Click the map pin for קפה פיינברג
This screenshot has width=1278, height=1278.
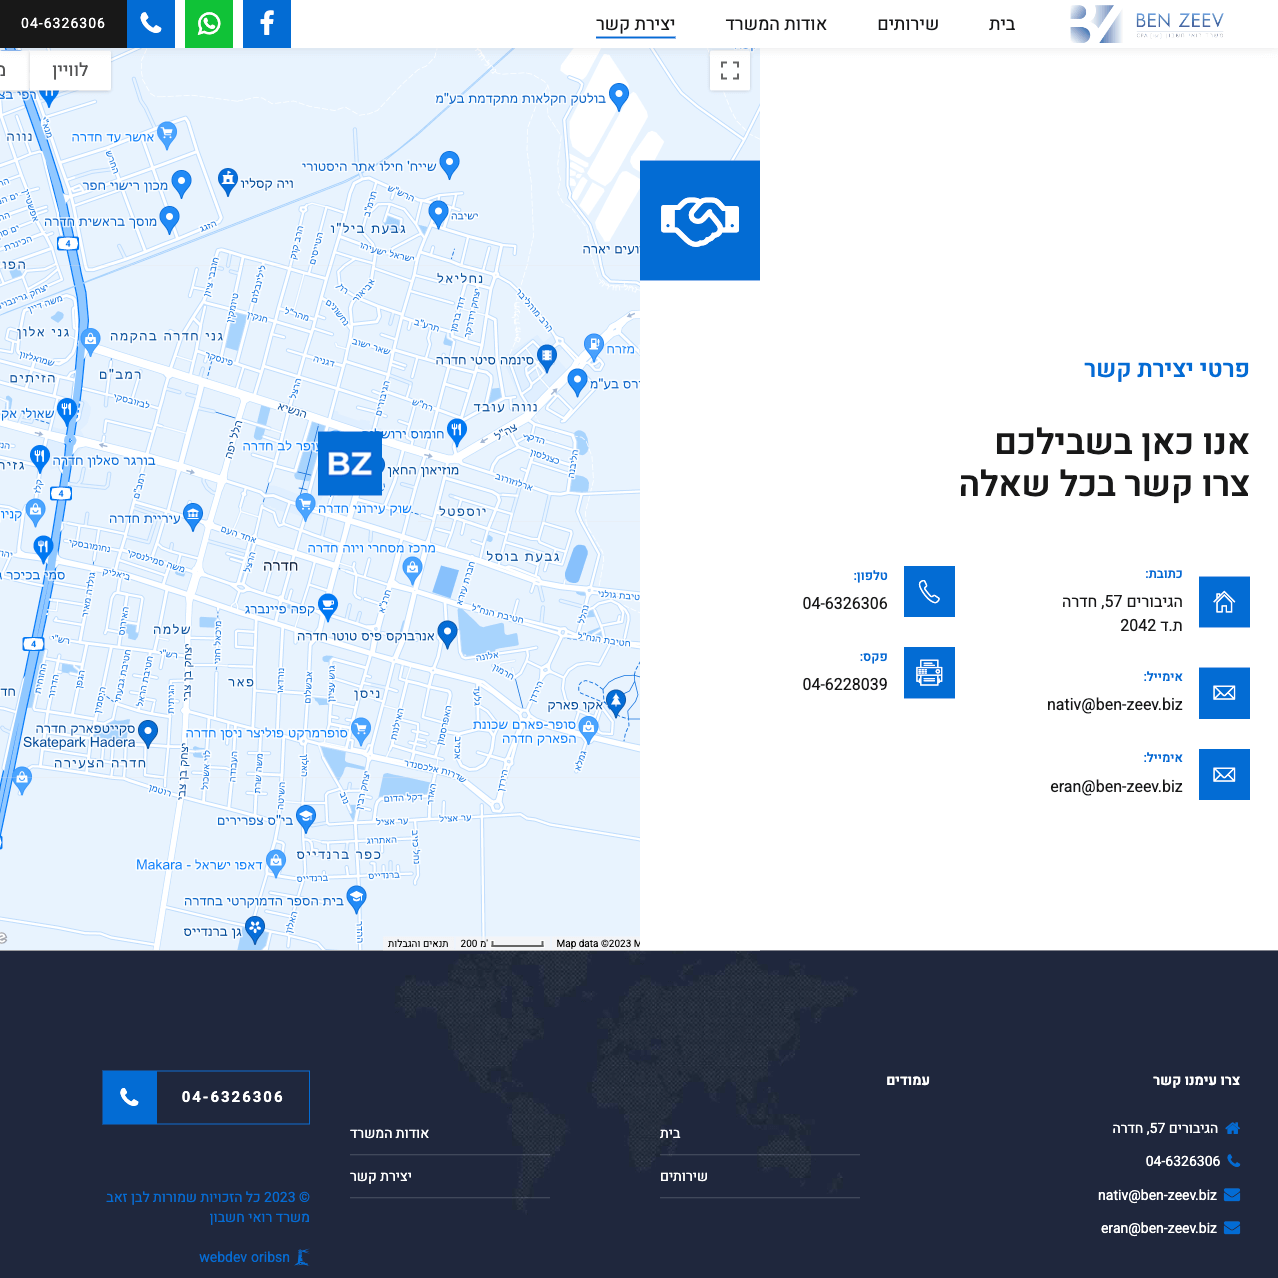[x=328, y=605]
